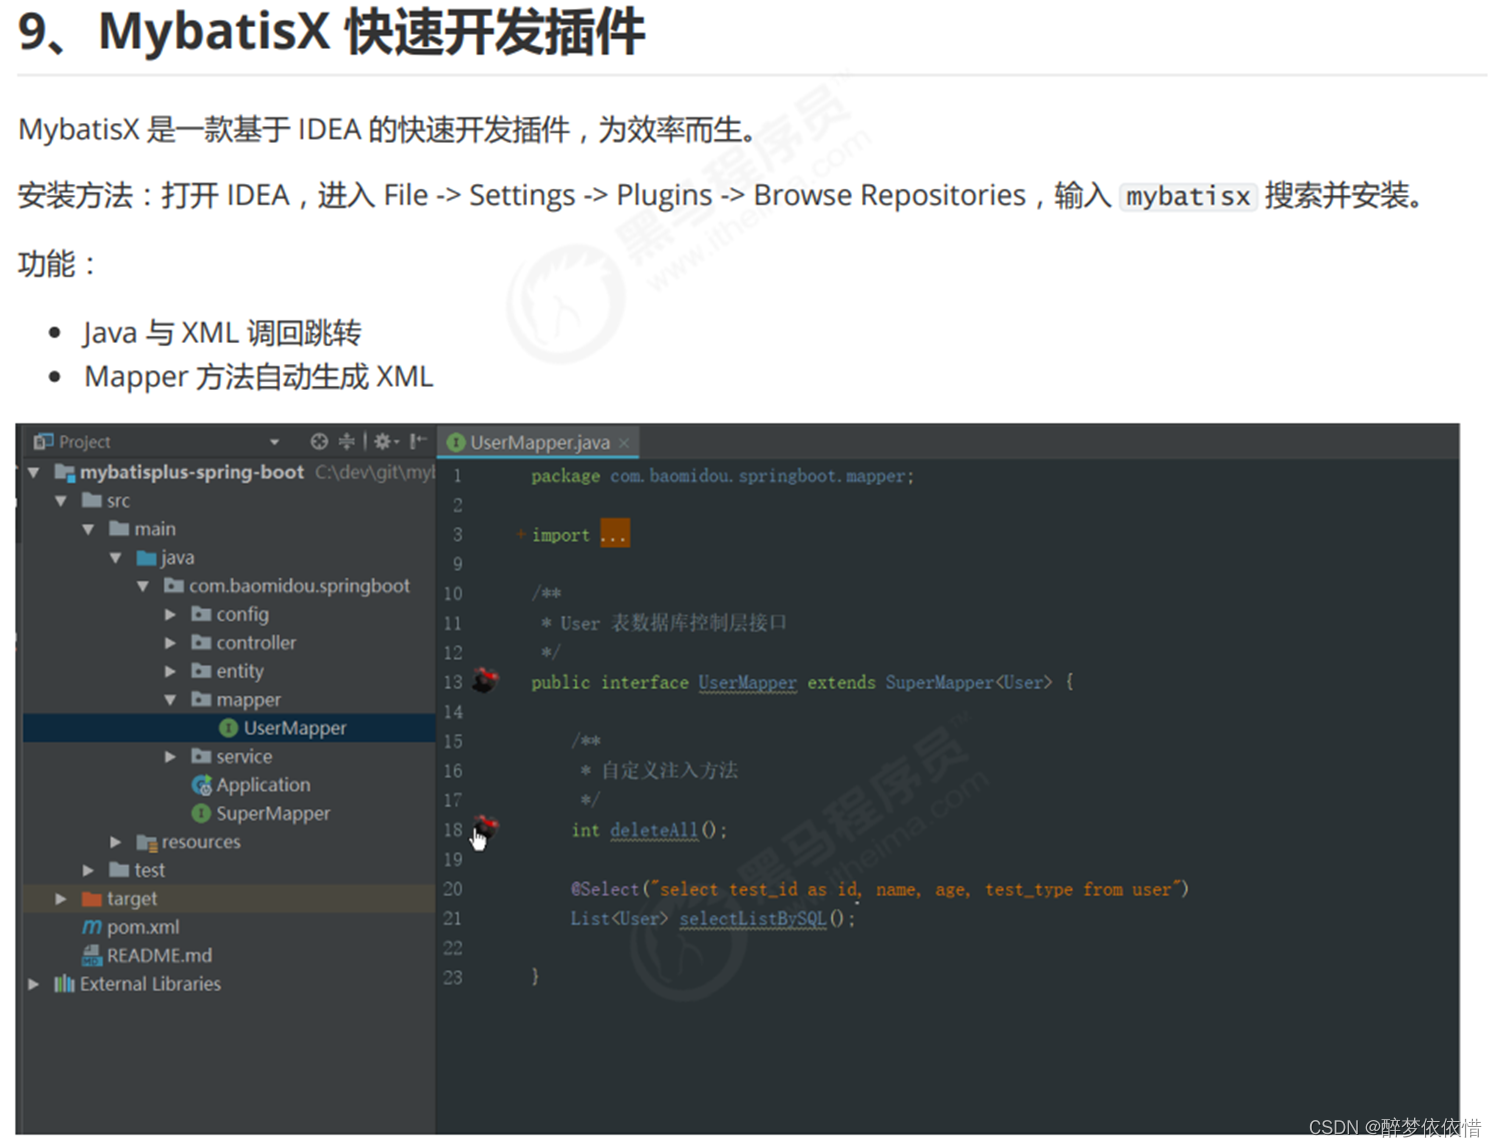
Task: Click the mybatisx inline code text
Action: tap(1188, 197)
